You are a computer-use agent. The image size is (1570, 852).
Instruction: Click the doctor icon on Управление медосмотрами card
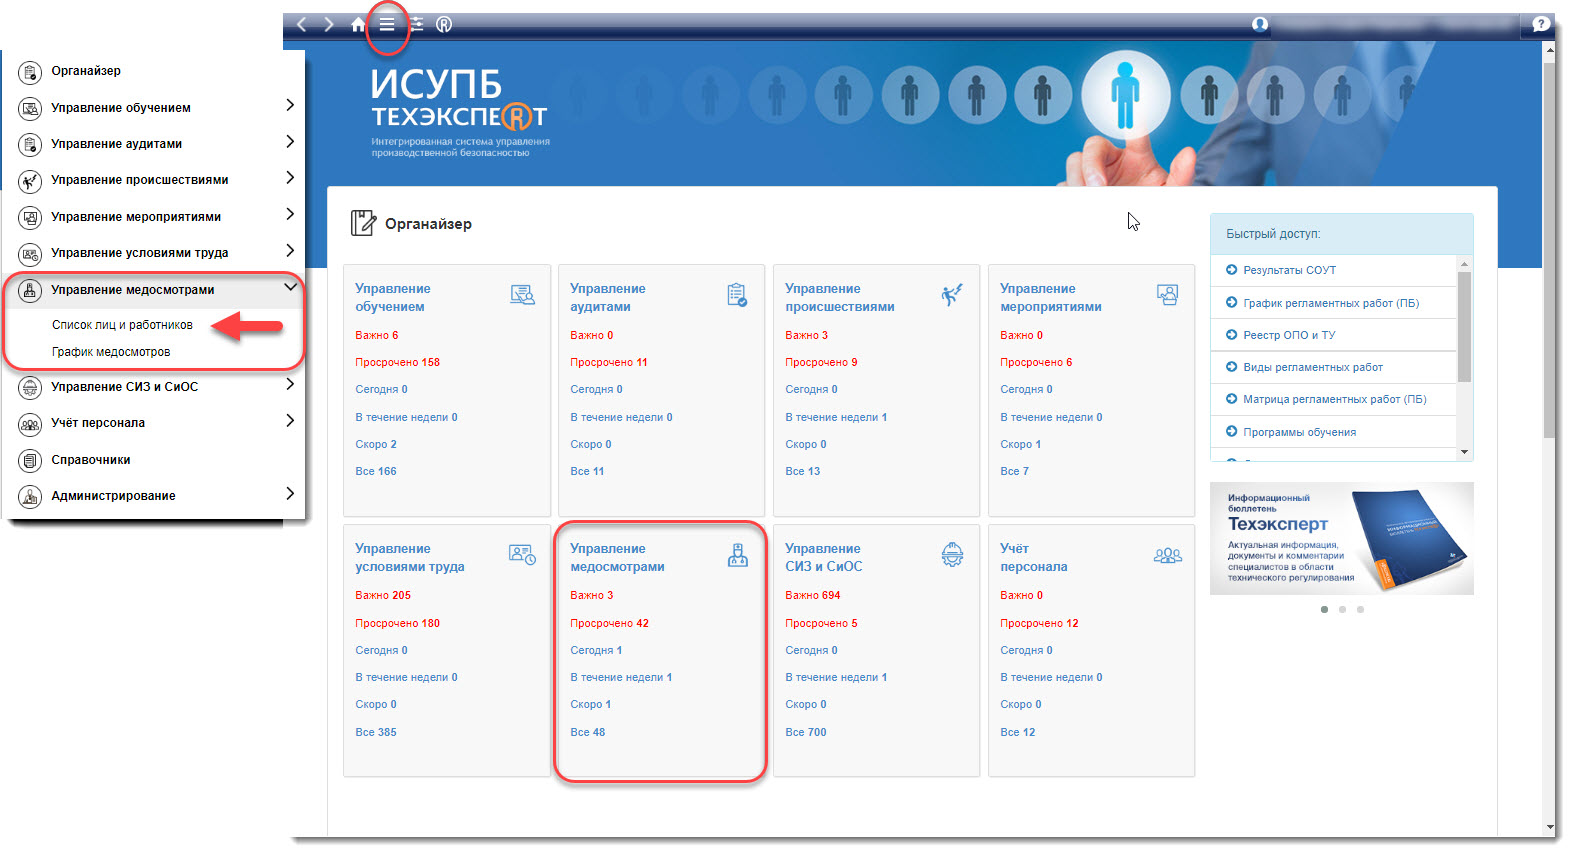pyautogui.click(x=738, y=555)
